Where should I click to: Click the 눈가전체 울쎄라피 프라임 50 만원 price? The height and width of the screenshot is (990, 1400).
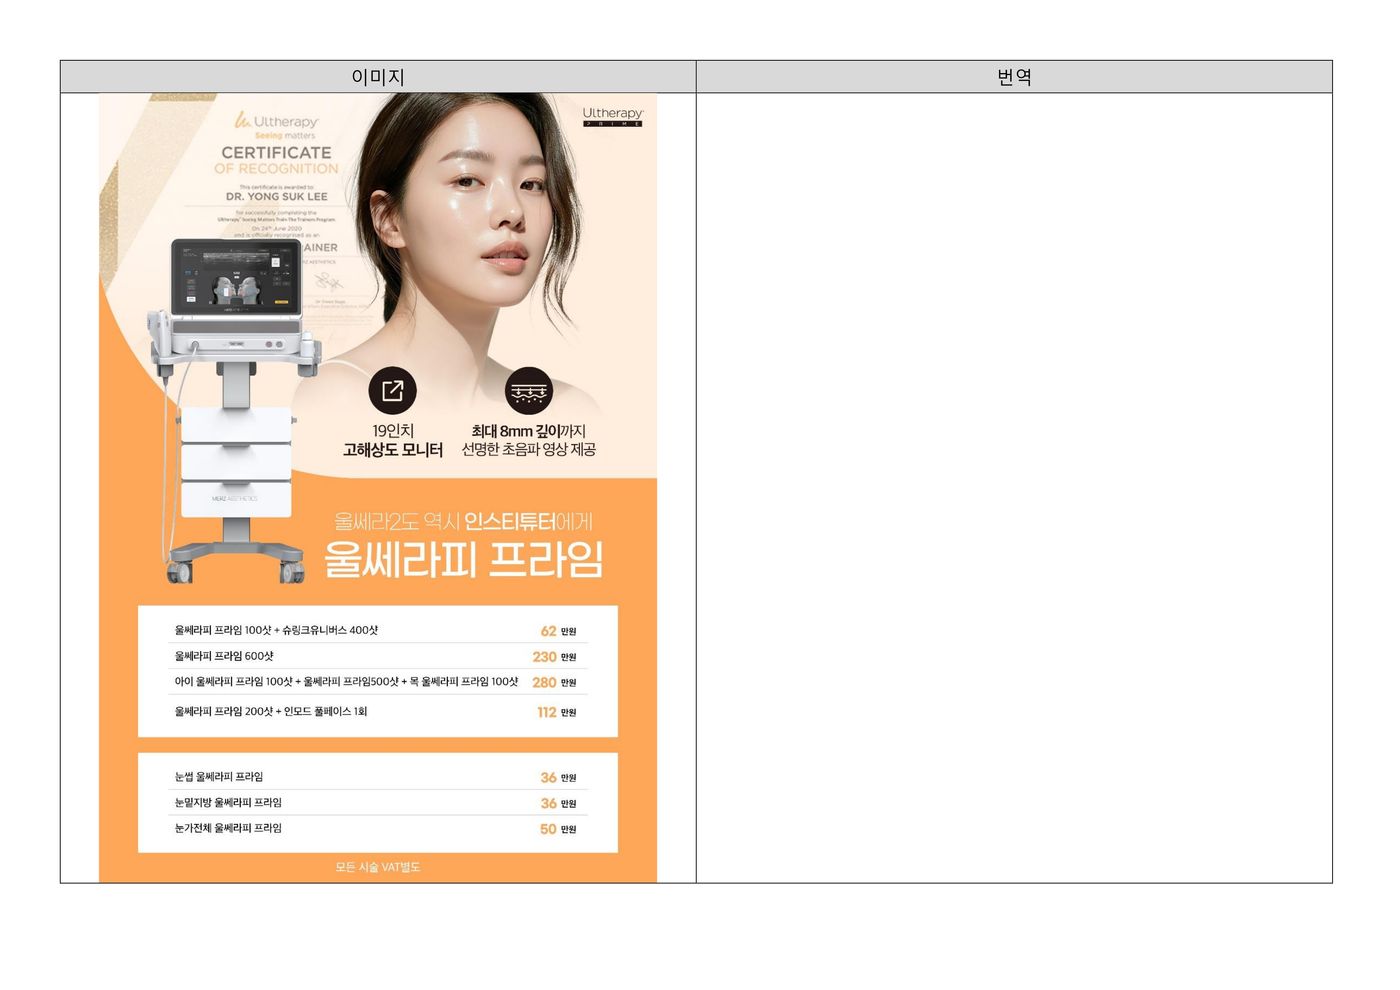pyautogui.click(x=557, y=829)
